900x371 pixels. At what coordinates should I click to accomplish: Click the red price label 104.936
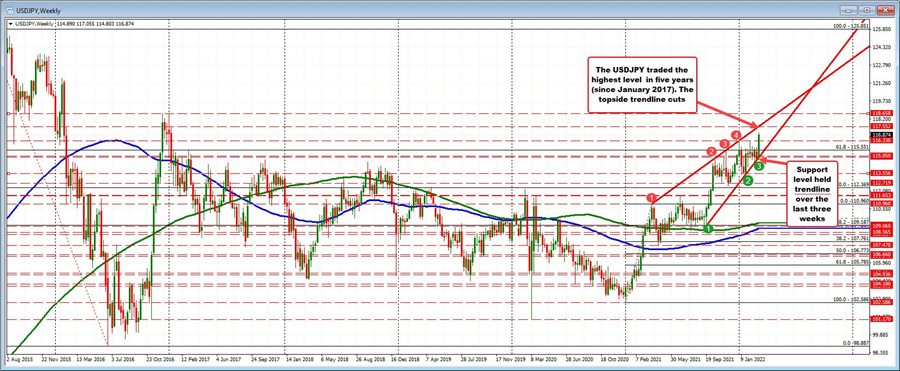(882, 273)
